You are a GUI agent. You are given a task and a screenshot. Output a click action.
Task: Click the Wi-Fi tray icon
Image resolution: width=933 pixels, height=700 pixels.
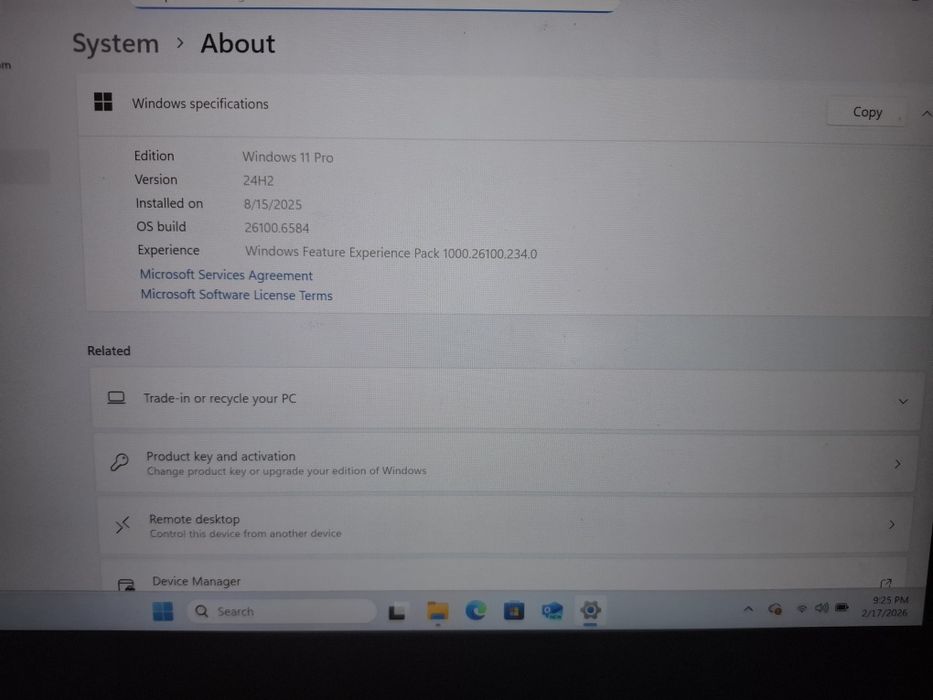[802, 608]
